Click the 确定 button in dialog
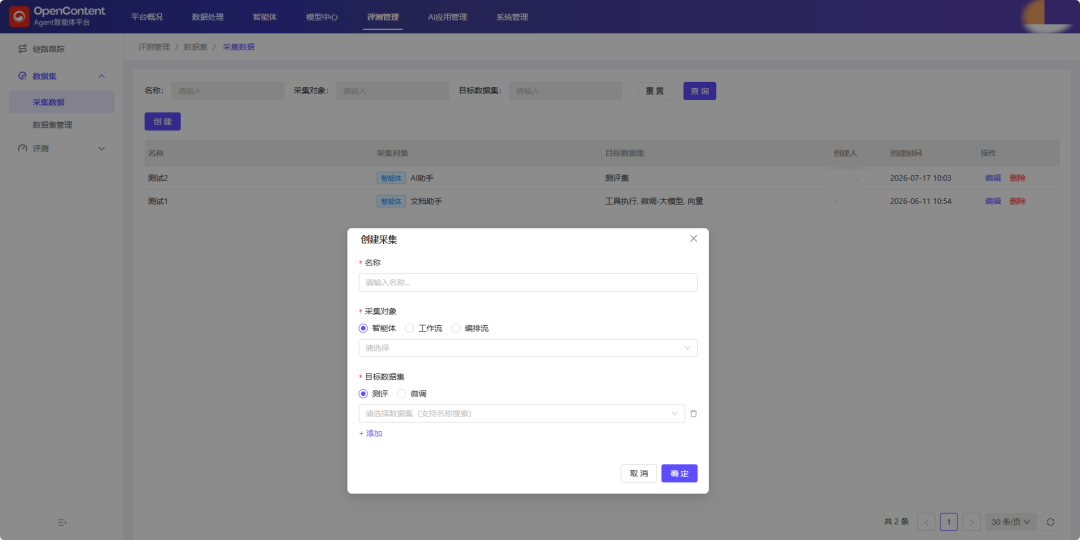 (x=679, y=473)
